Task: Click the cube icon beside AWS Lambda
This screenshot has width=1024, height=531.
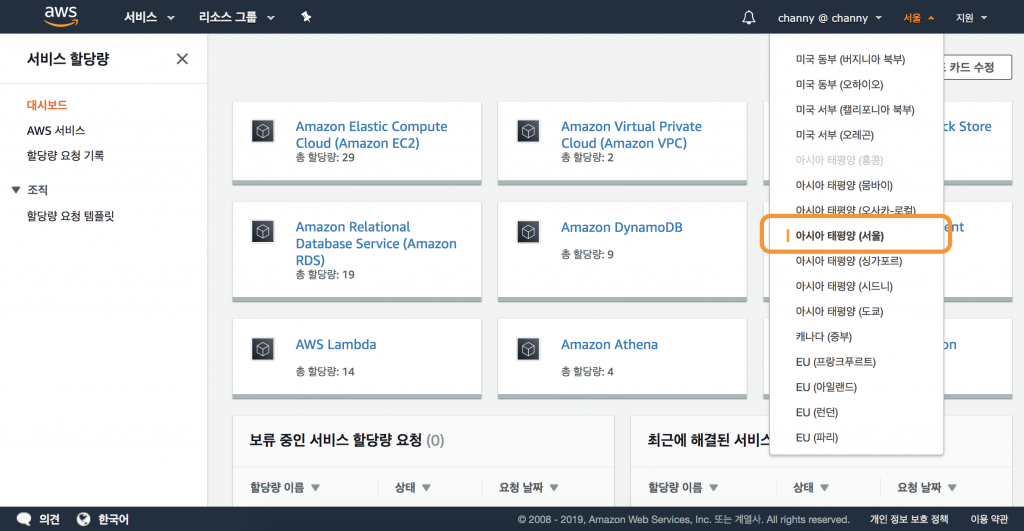Action: 263,349
